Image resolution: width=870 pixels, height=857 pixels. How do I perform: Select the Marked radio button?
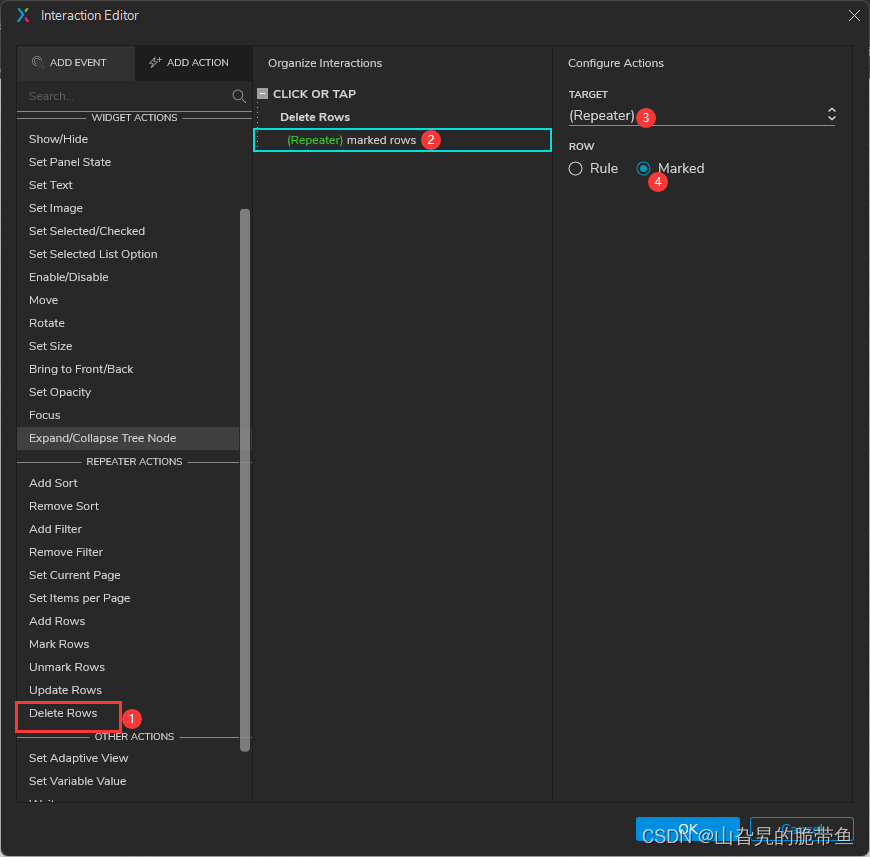[644, 169]
